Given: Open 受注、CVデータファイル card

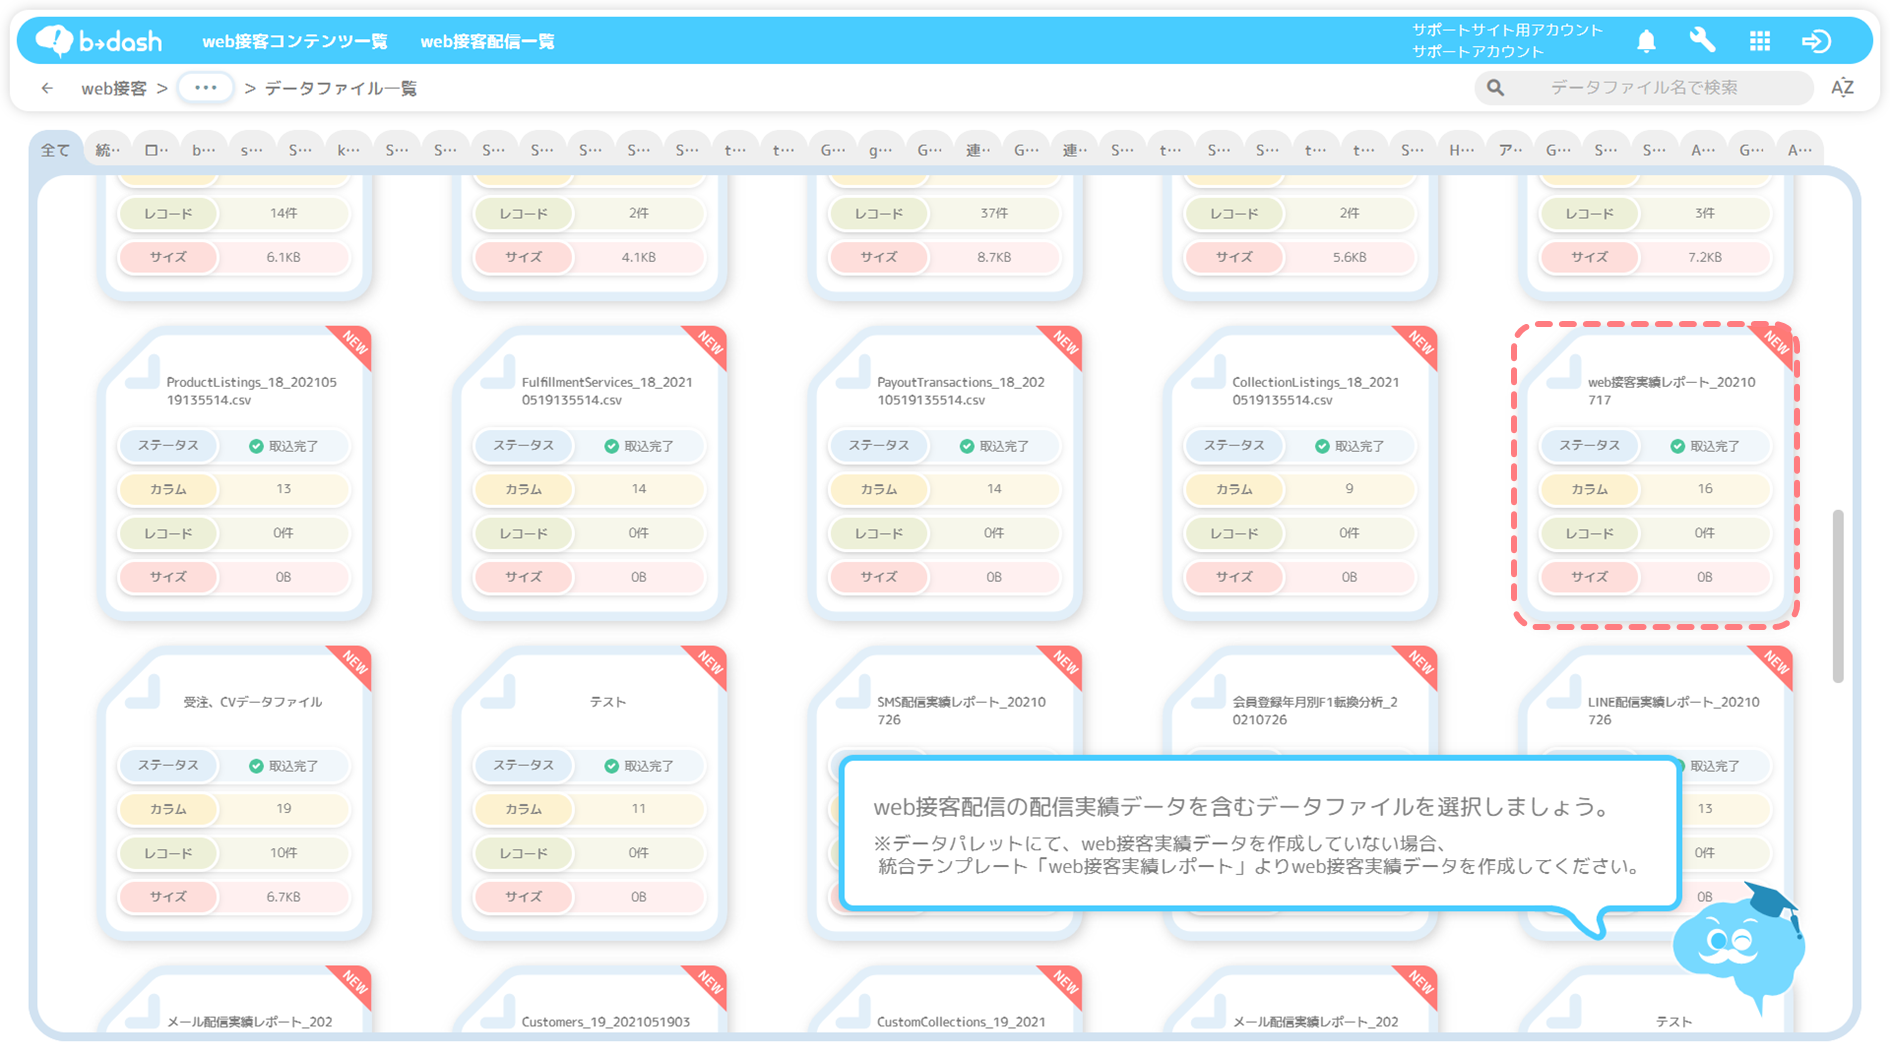Looking at the screenshot, I should 234,795.
